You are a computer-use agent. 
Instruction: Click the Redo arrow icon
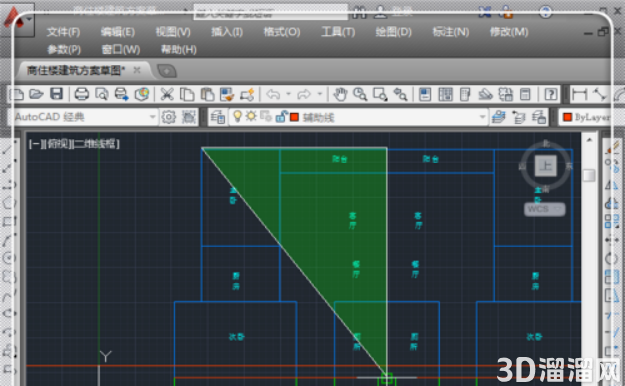(304, 95)
